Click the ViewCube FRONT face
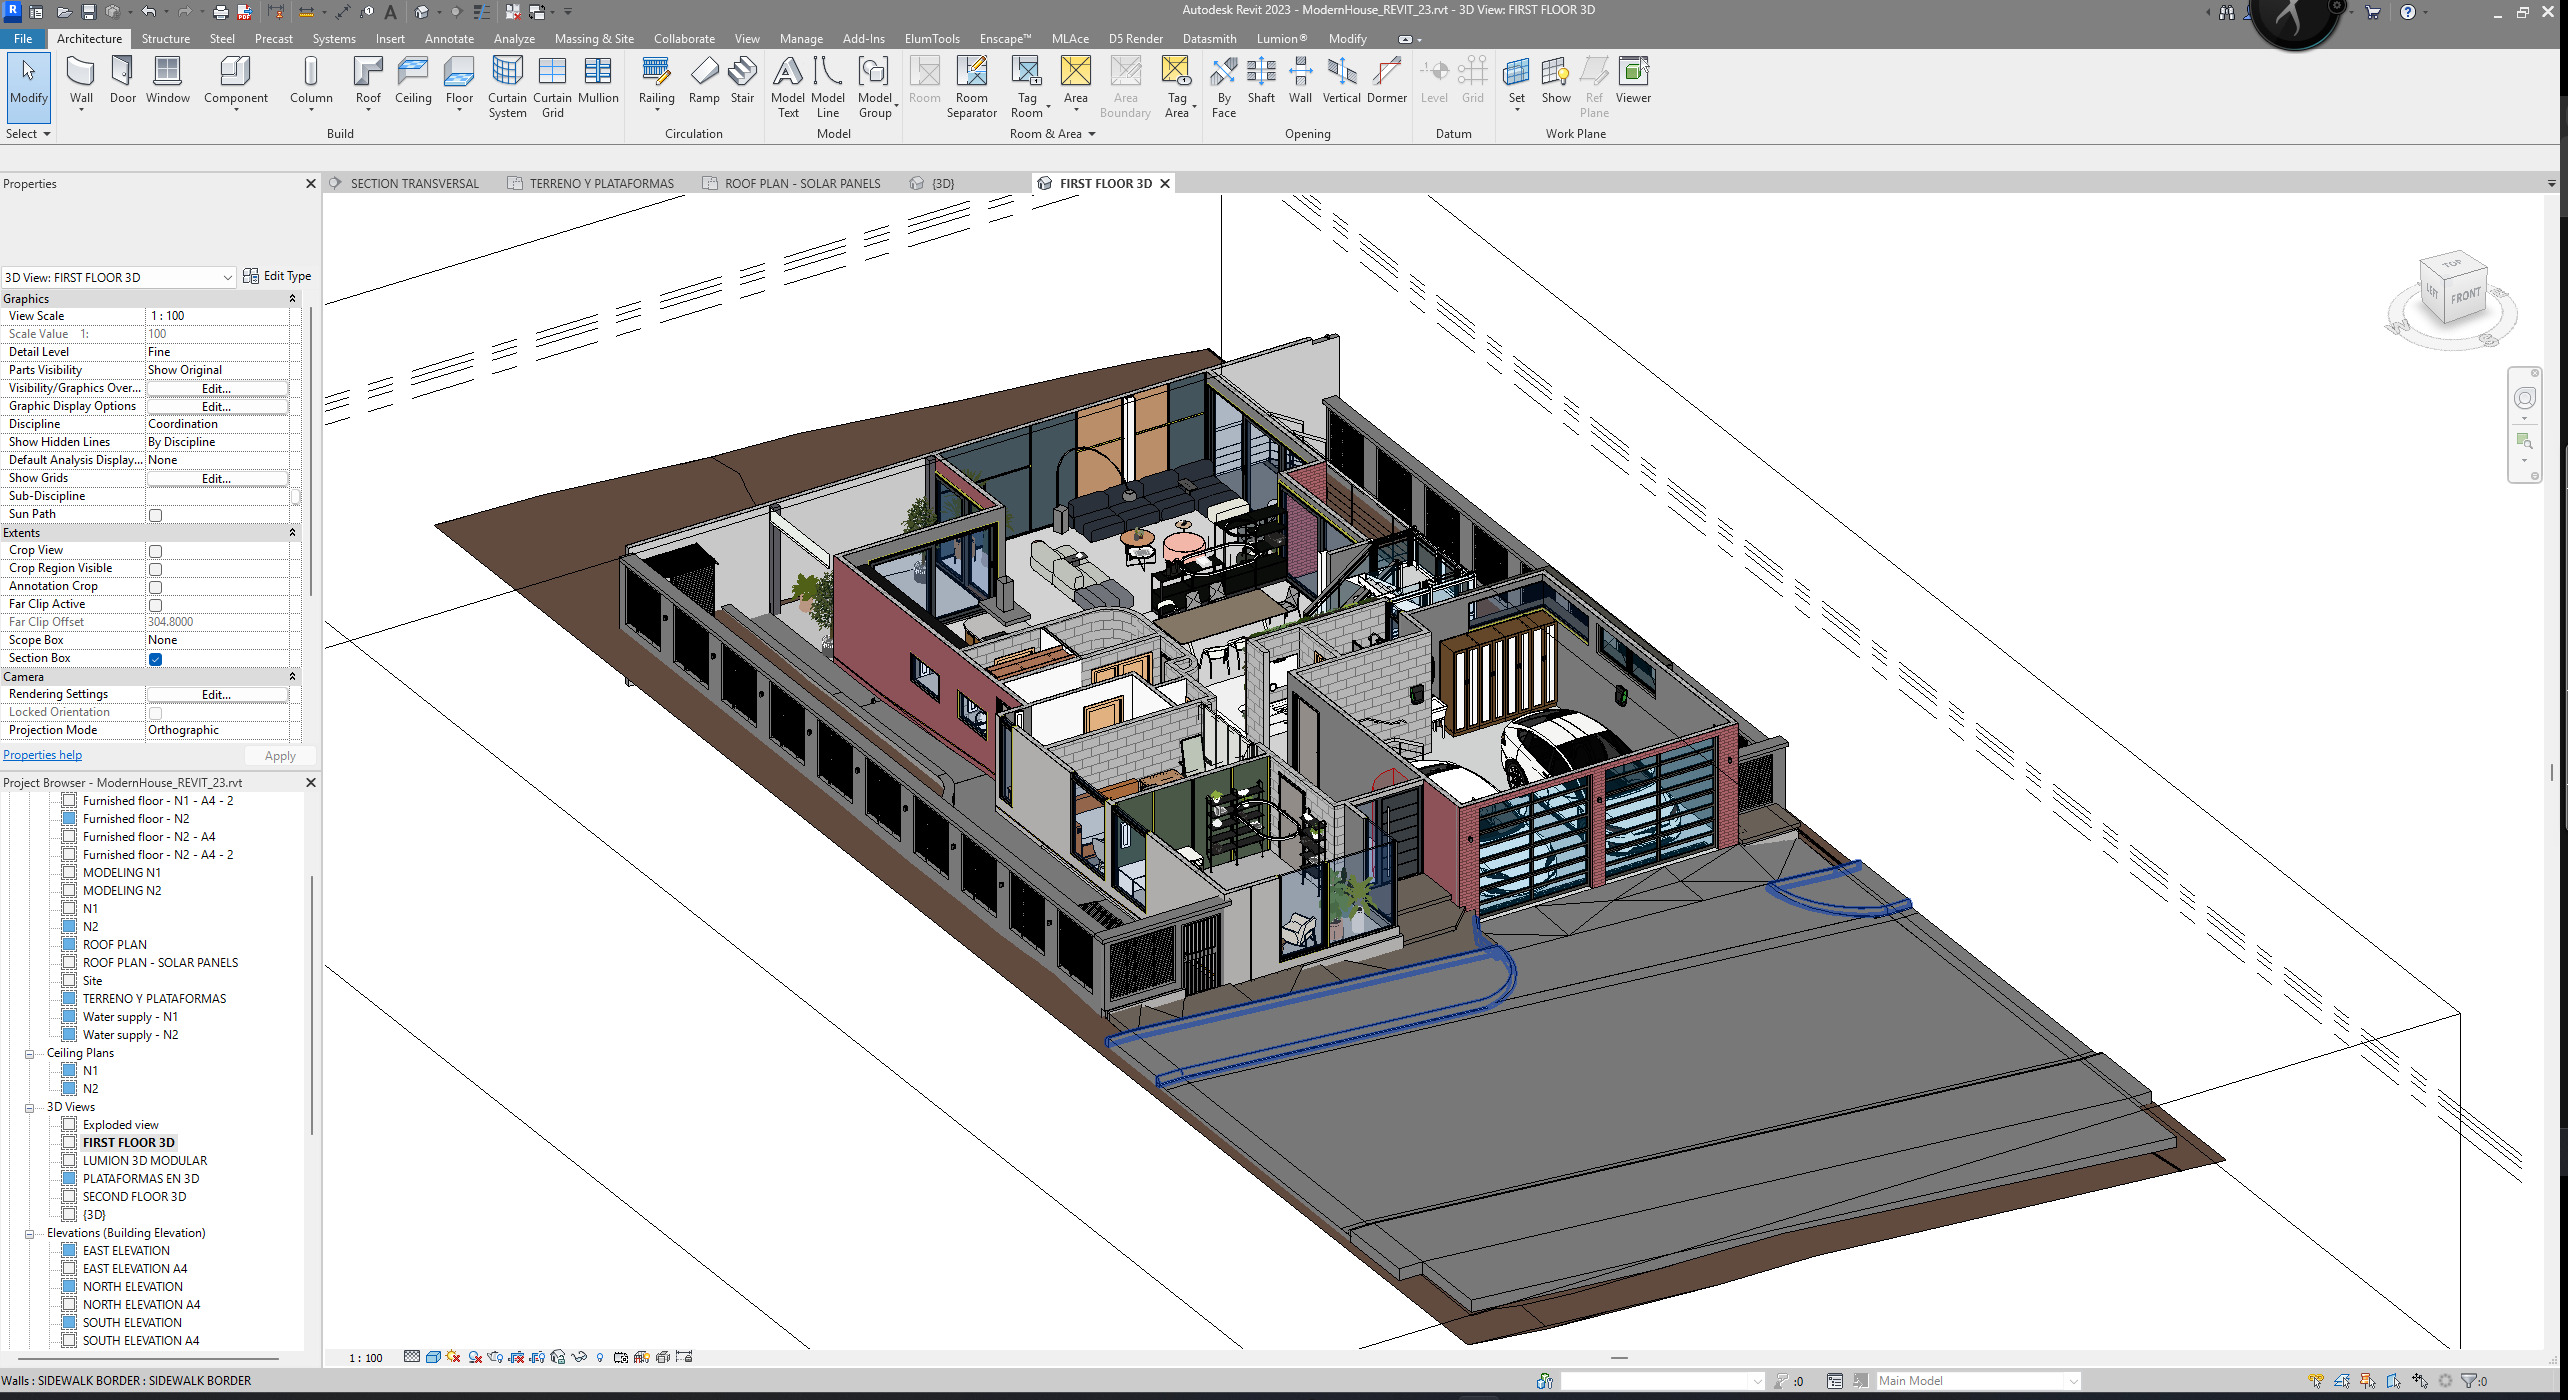Image resolution: width=2568 pixels, height=1400 pixels. [2465, 297]
